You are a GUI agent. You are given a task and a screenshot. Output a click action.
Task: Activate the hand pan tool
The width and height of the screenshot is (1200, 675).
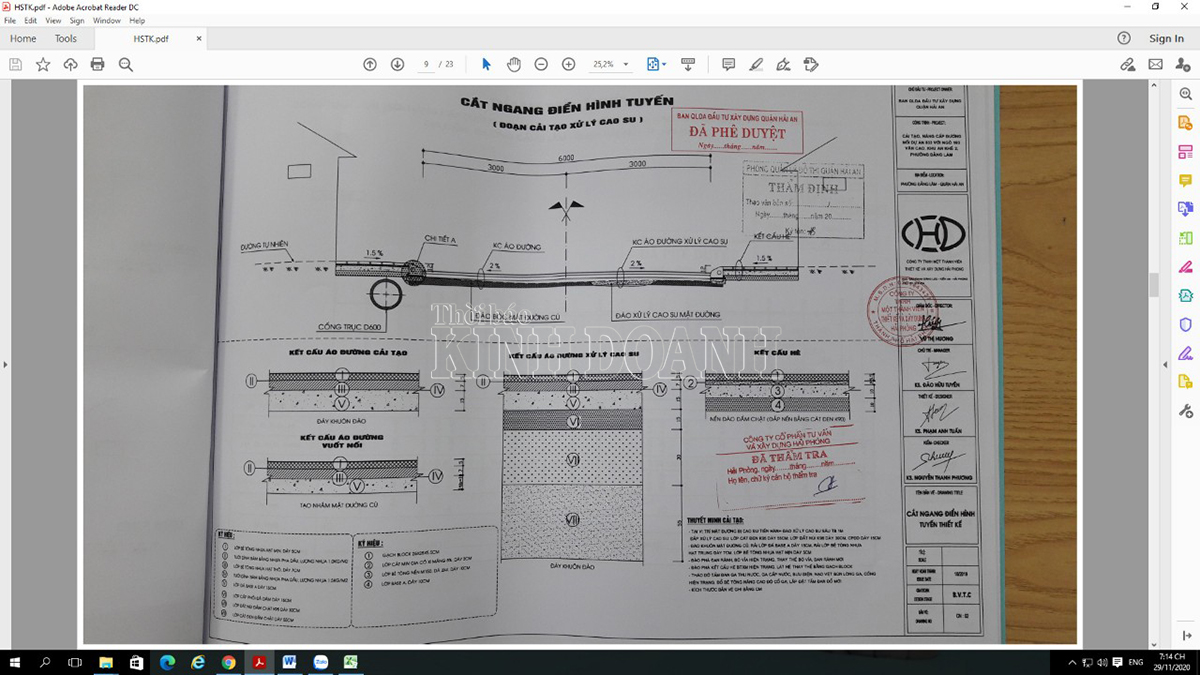514,64
